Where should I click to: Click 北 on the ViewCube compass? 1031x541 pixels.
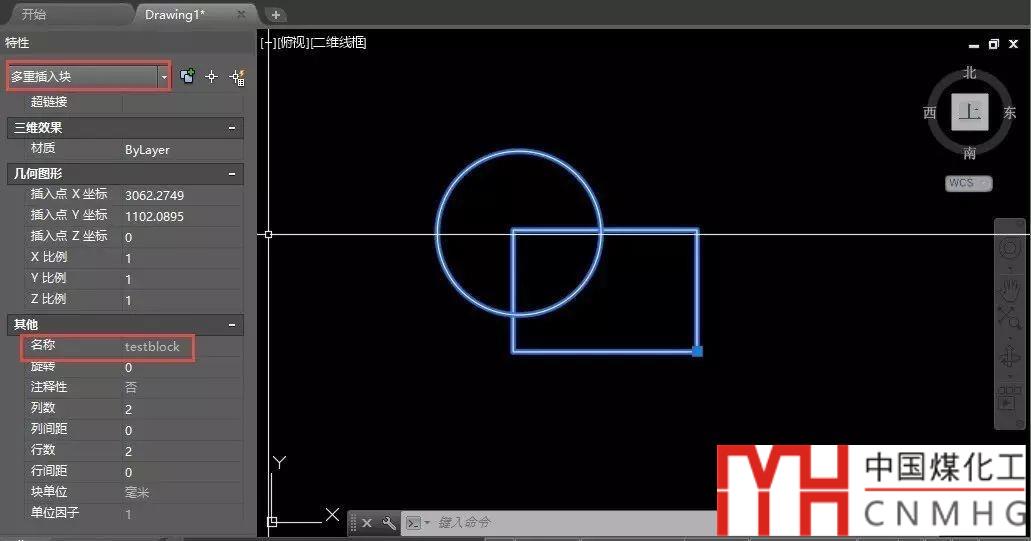click(x=970, y=72)
